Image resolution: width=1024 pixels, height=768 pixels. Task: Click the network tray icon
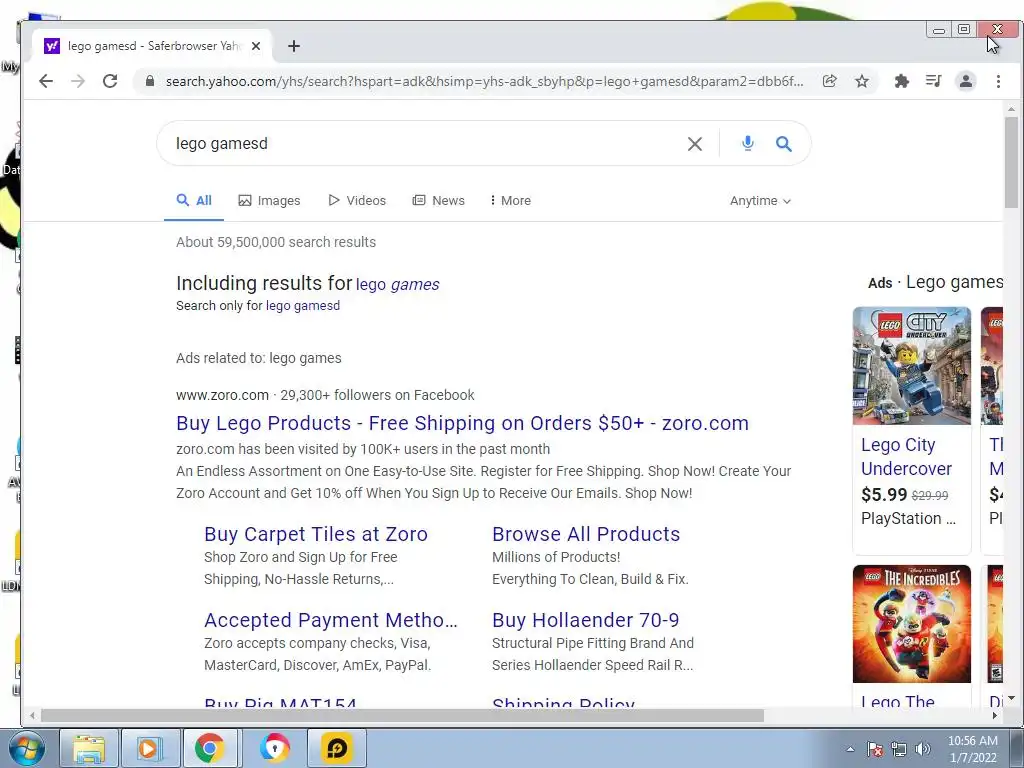[899, 749]
